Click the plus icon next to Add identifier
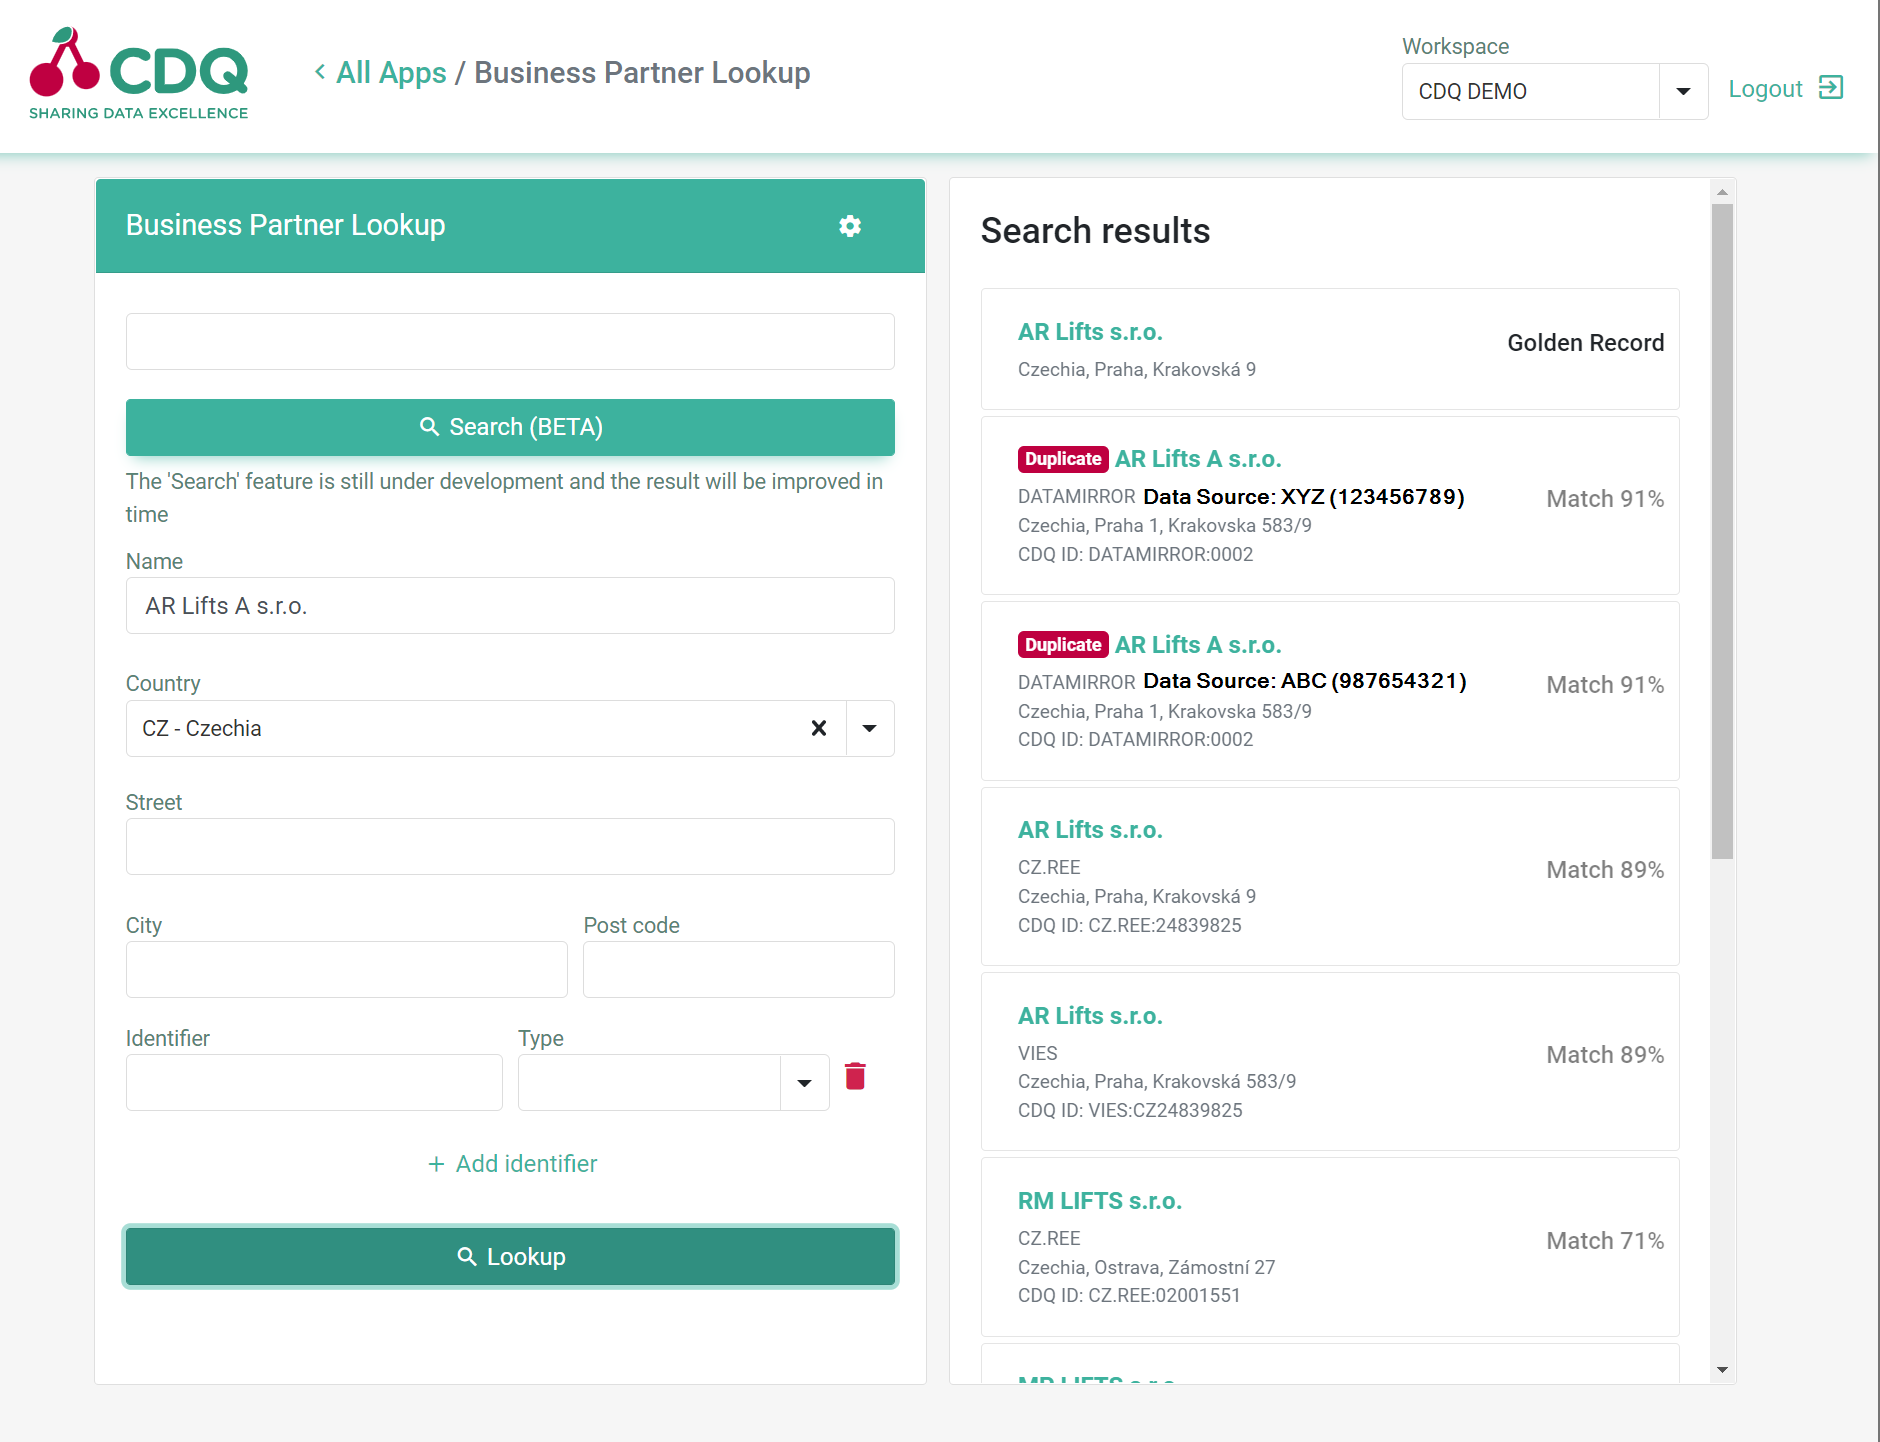This screenshot has height=1442, width=1880. point(436,1164)
